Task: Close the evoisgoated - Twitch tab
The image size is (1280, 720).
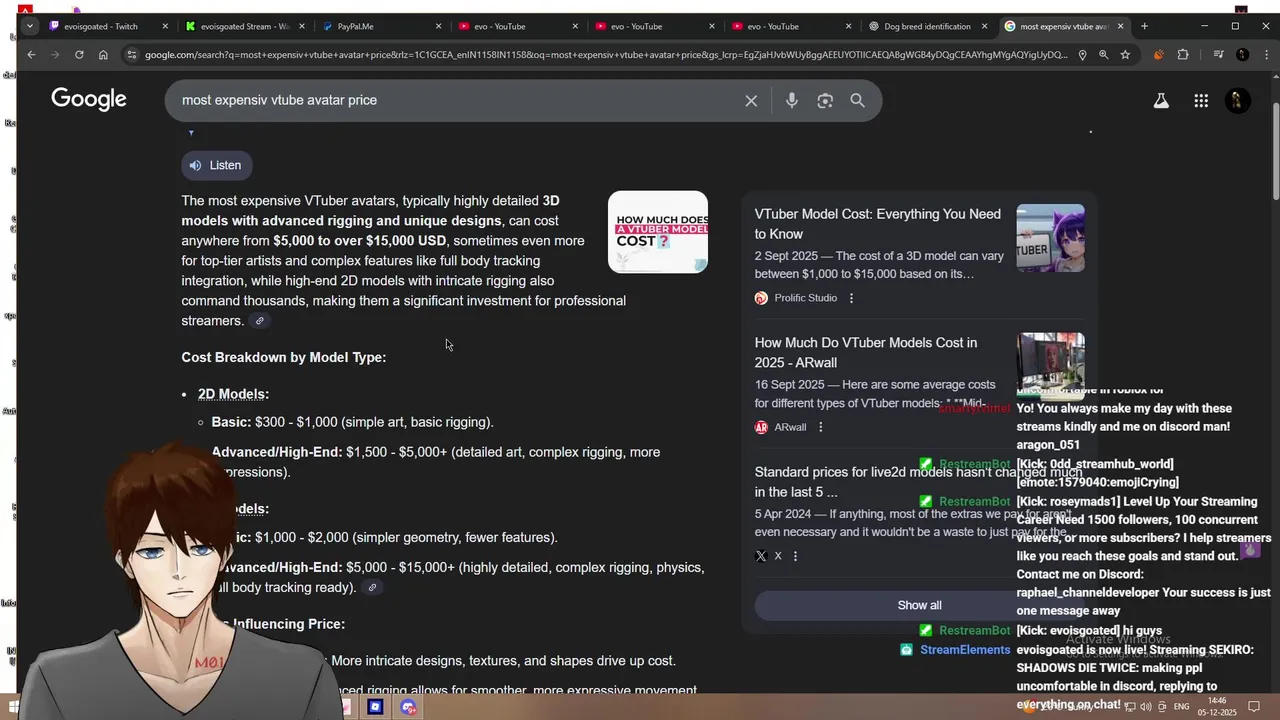Action: [x=165, y=26]
